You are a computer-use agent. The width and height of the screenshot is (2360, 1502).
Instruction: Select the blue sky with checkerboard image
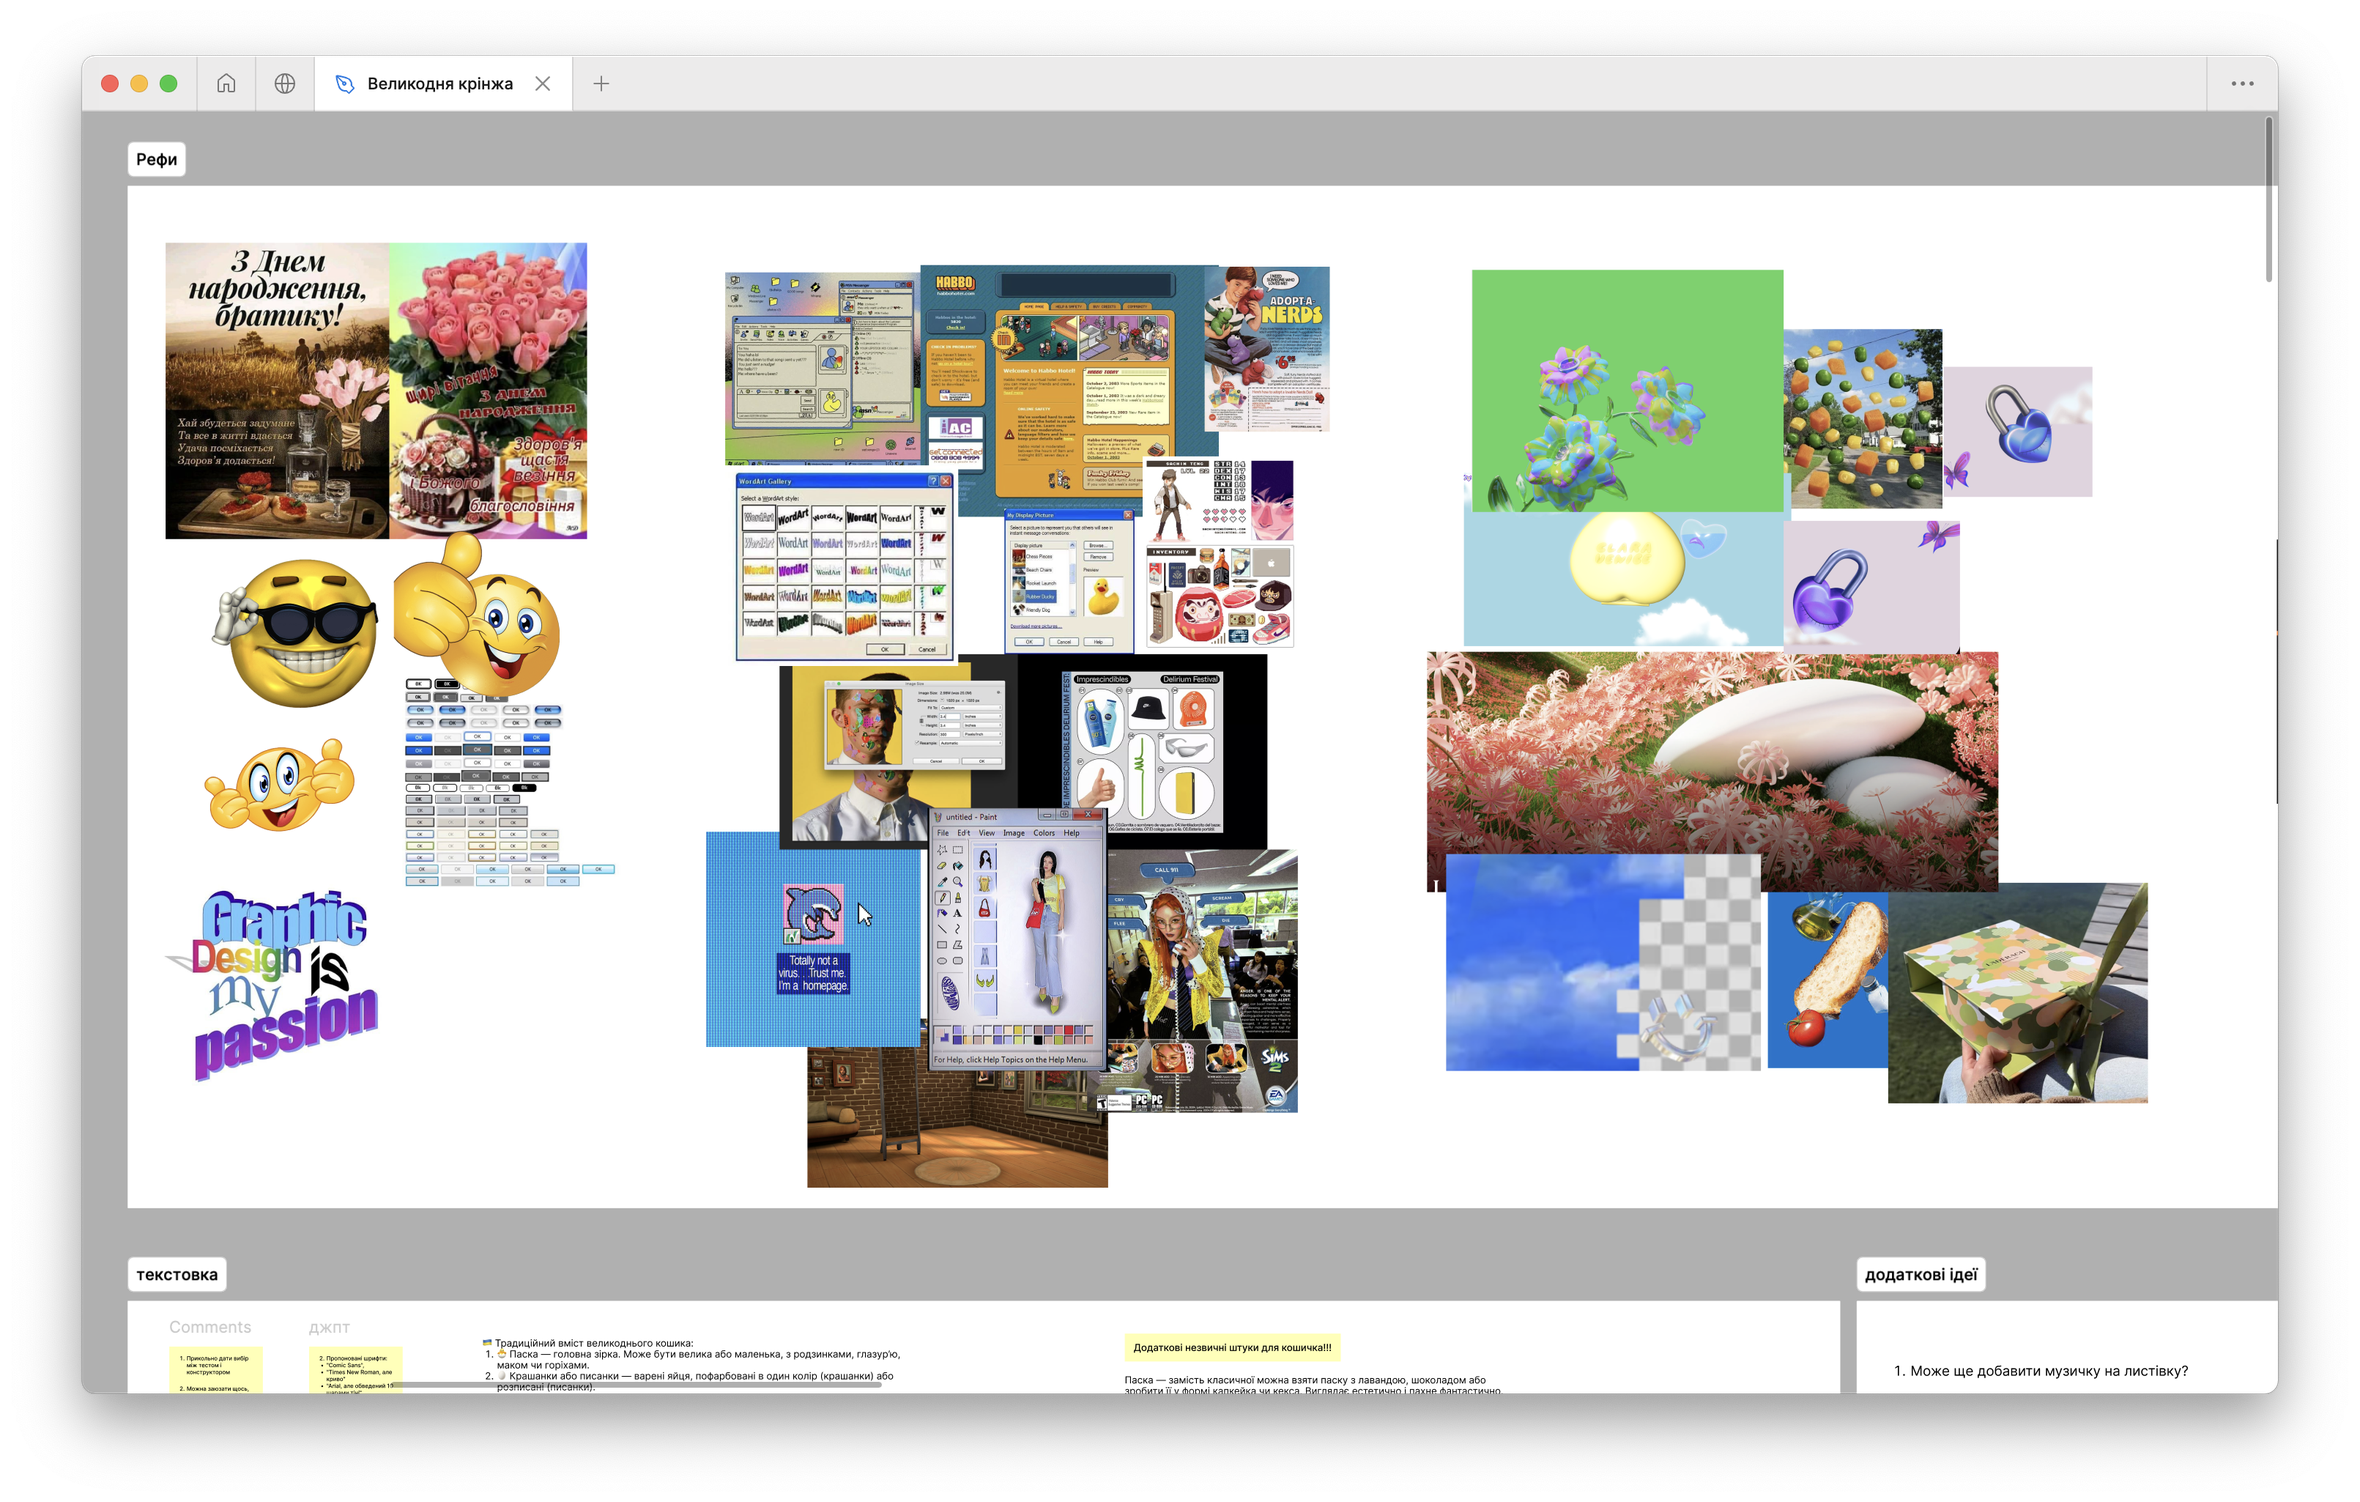pyautogui.click(x=1603, y=962)
